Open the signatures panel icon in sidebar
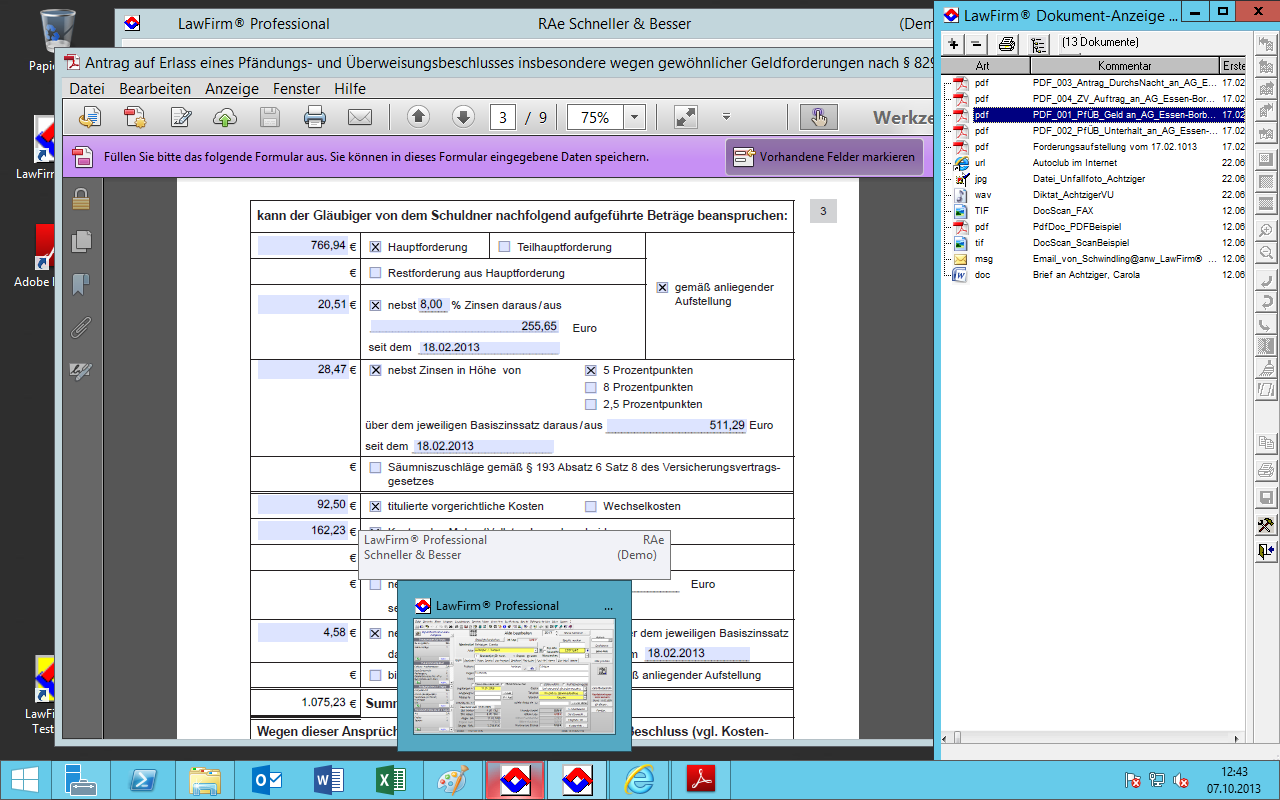The width and height of the screenshot is (1280, 800). tap(81, 371)
